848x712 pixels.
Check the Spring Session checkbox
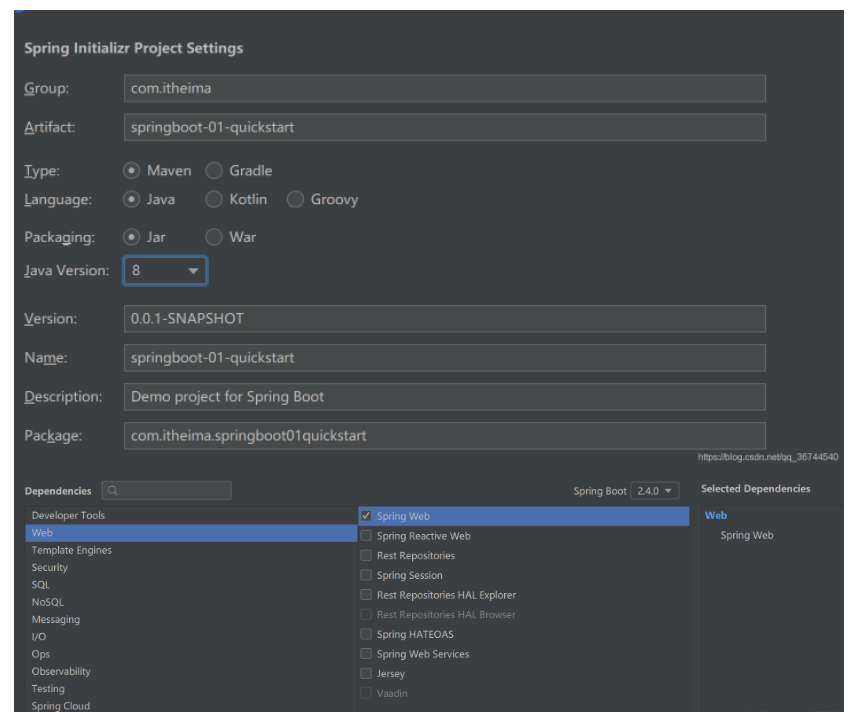tap(366, 575)
